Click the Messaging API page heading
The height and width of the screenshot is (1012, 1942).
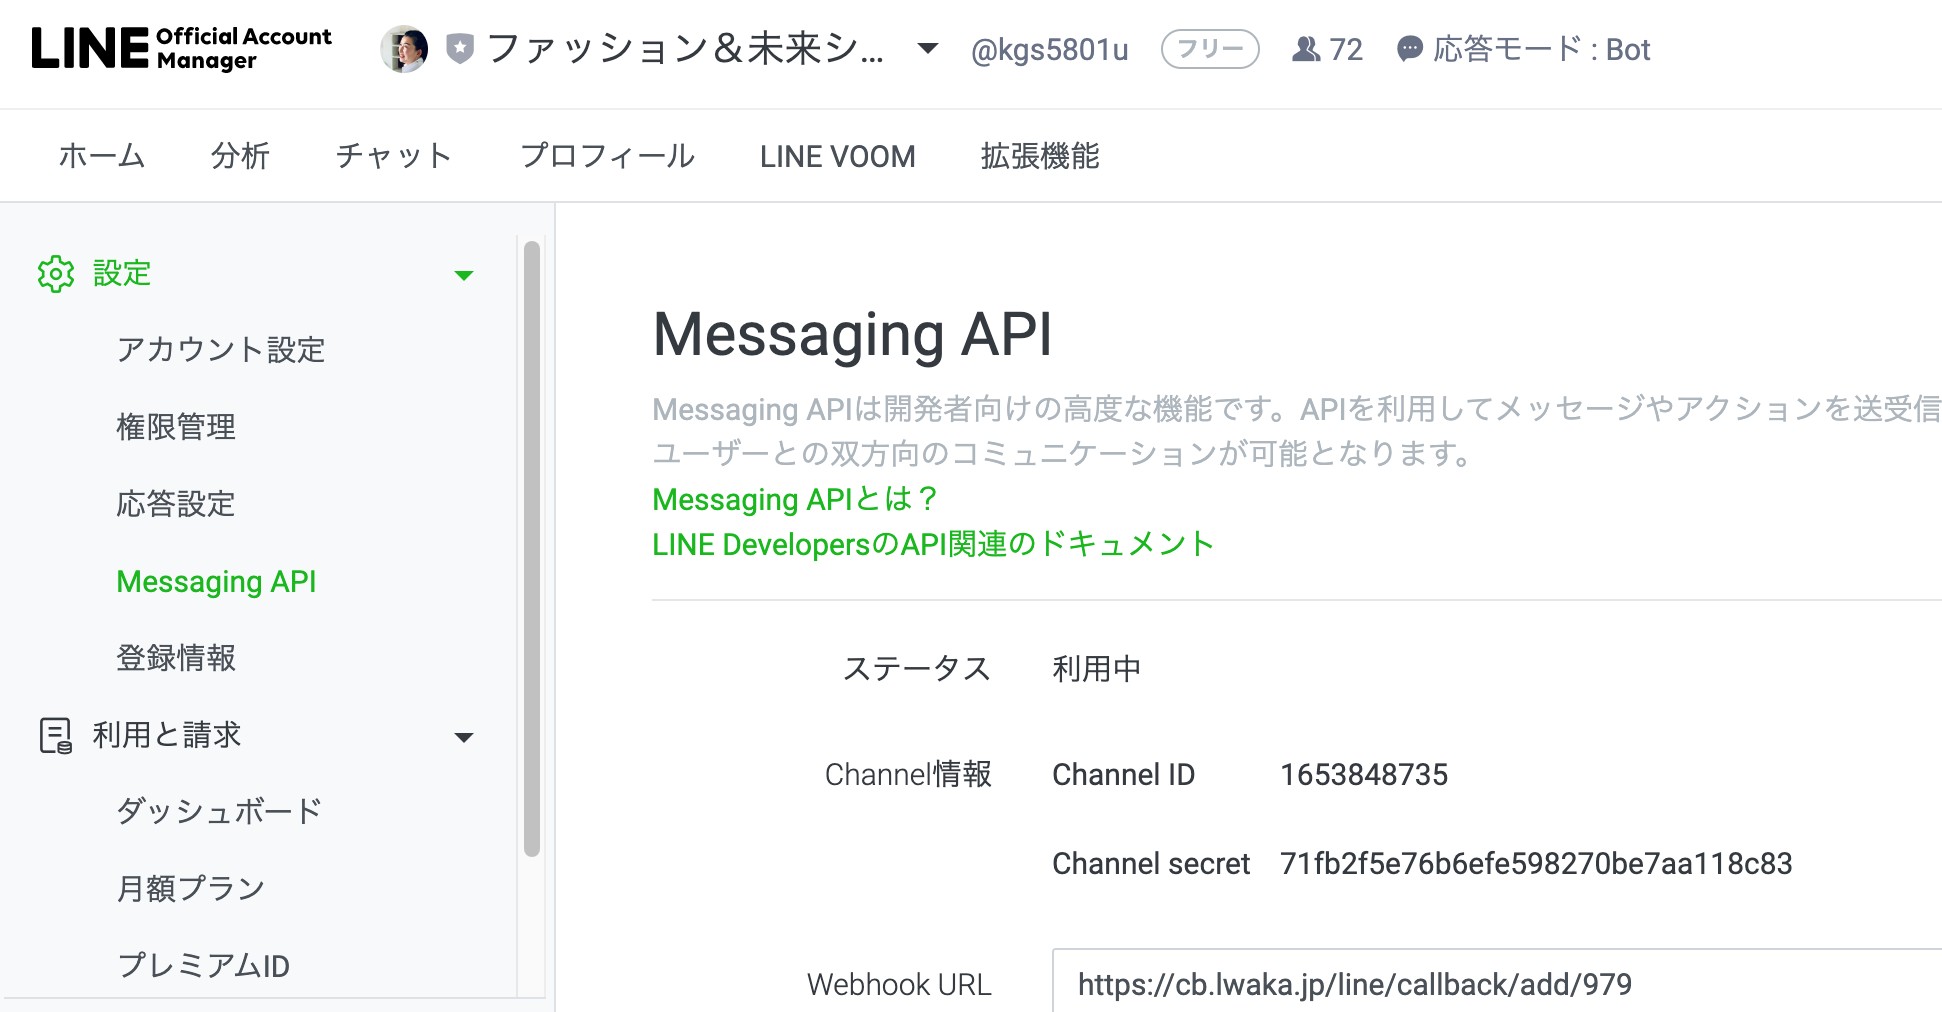[852, 334]
